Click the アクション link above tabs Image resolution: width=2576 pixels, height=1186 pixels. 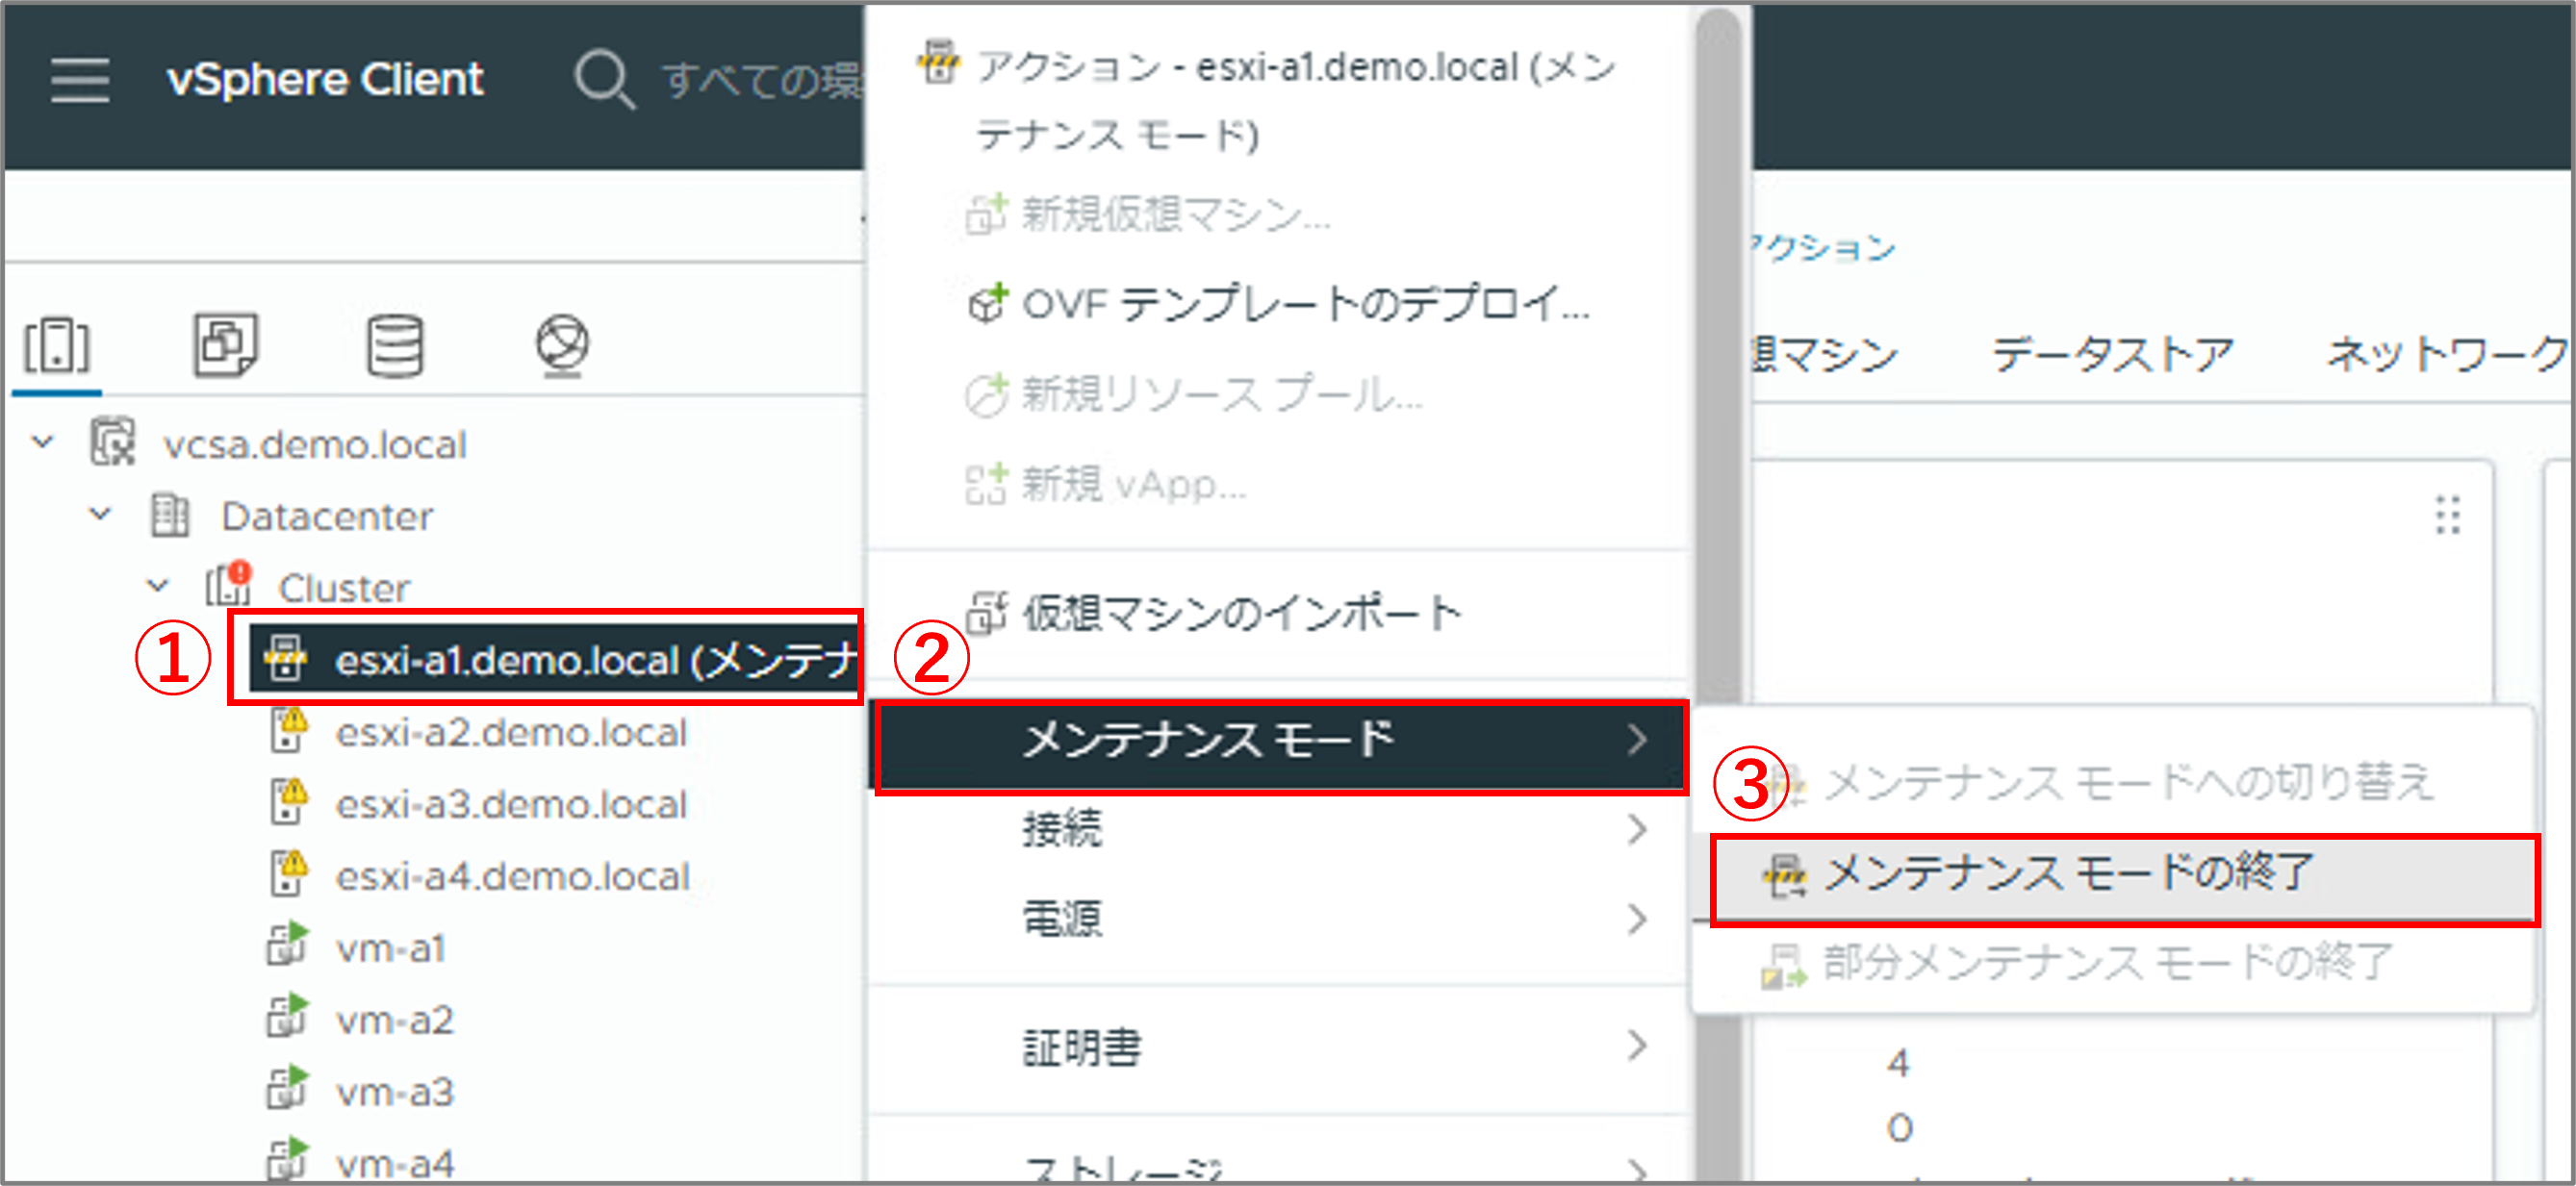1824,246
